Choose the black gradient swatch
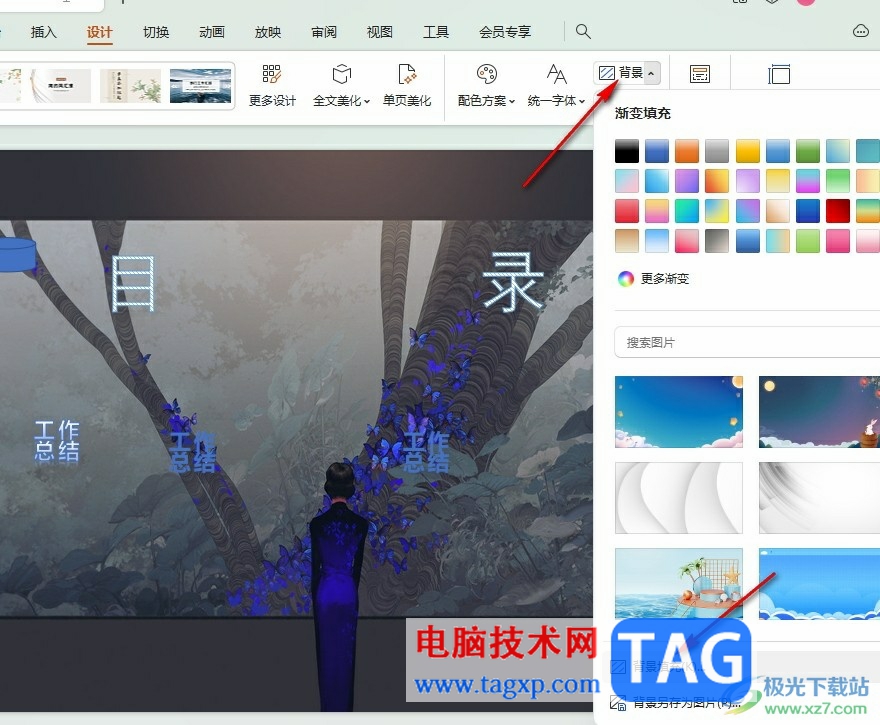Image resolution: width=880 pixels, height=725 pixels. coord(627,151)
